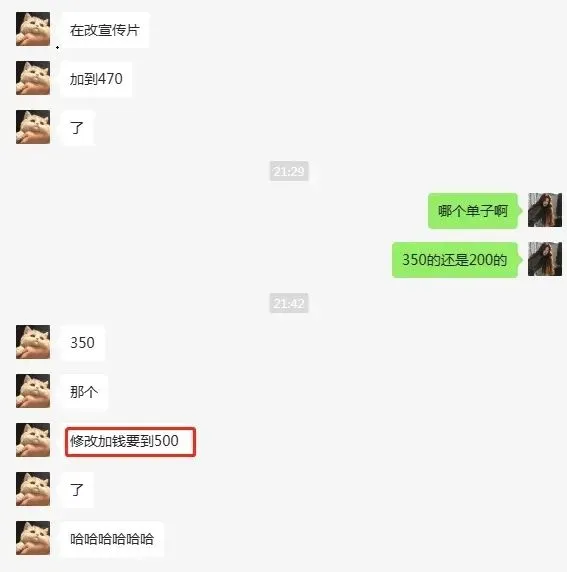Select the highlighted 修改加钱要到500 message
The width and height of the screenshot is (567, 572).
coord(130,441)
